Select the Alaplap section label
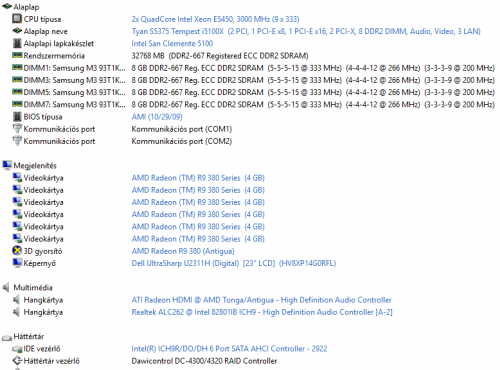Viewport: 500px width, 370px height. point(26,7)
